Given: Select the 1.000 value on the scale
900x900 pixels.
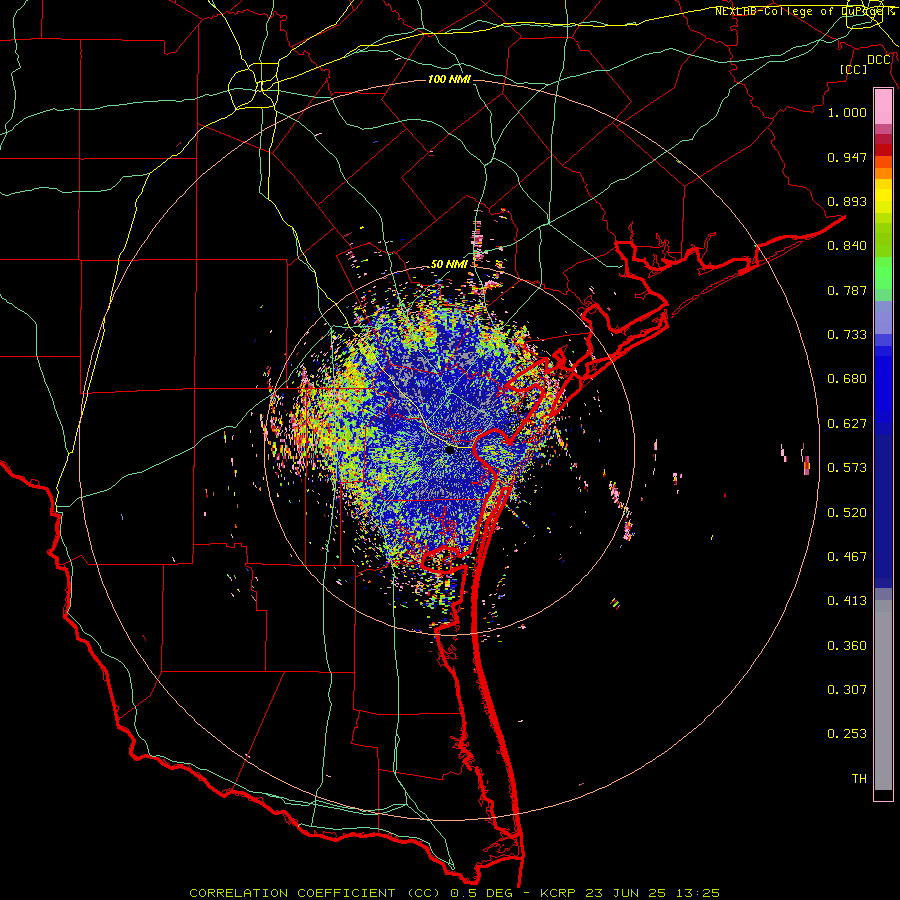Looking at the screenshot, I should (847, 112).
